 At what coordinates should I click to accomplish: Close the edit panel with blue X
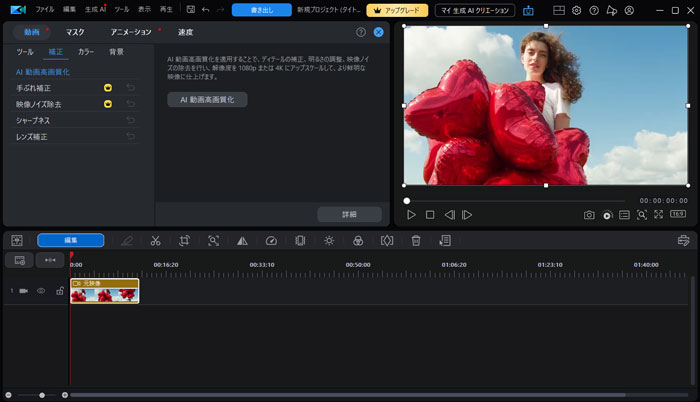(379, 32)
